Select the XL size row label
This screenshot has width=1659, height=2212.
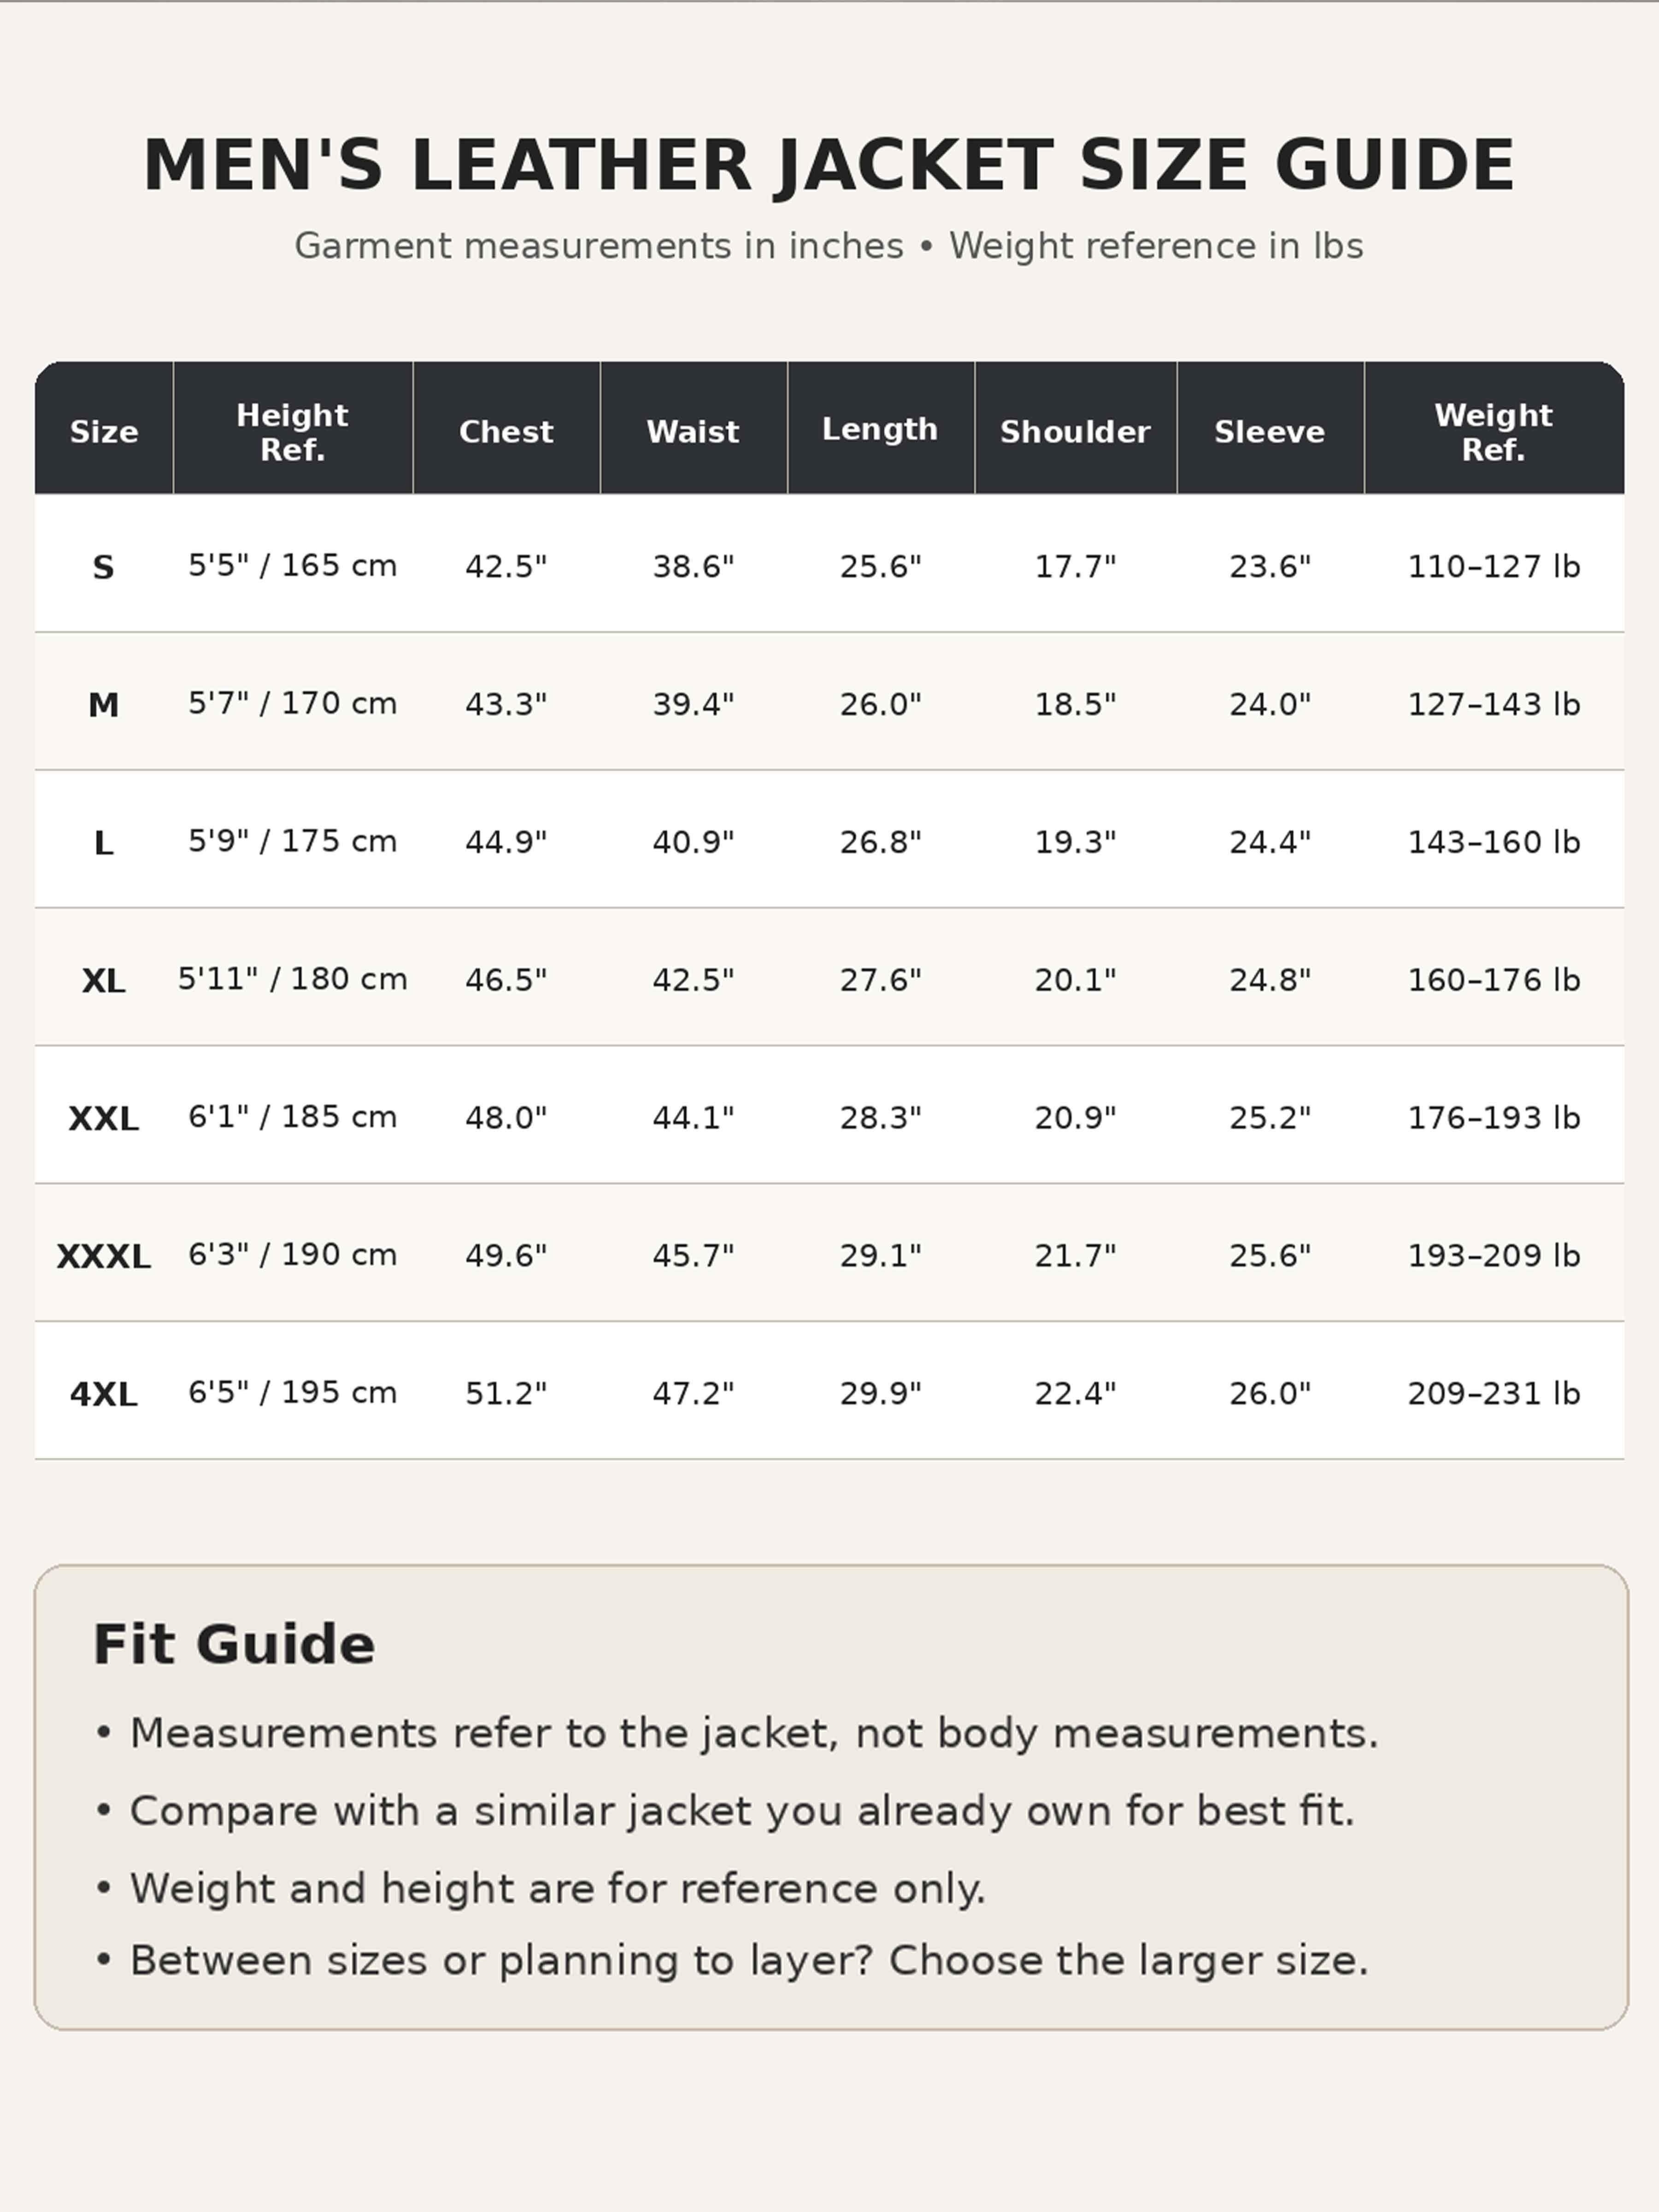(104, 981)
